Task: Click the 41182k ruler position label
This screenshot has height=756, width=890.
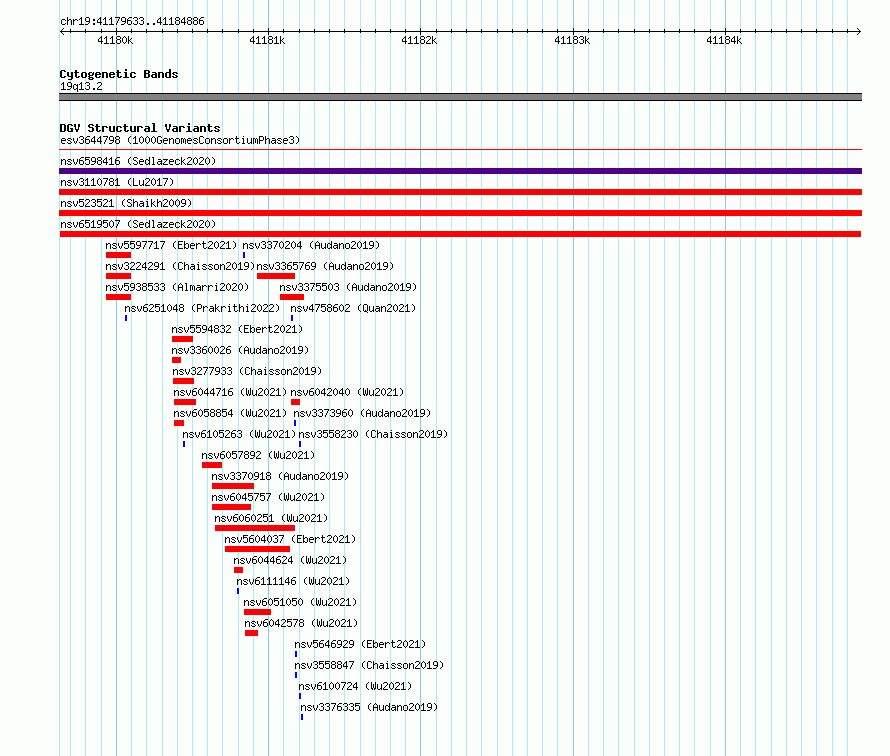Action: [419, 40]
